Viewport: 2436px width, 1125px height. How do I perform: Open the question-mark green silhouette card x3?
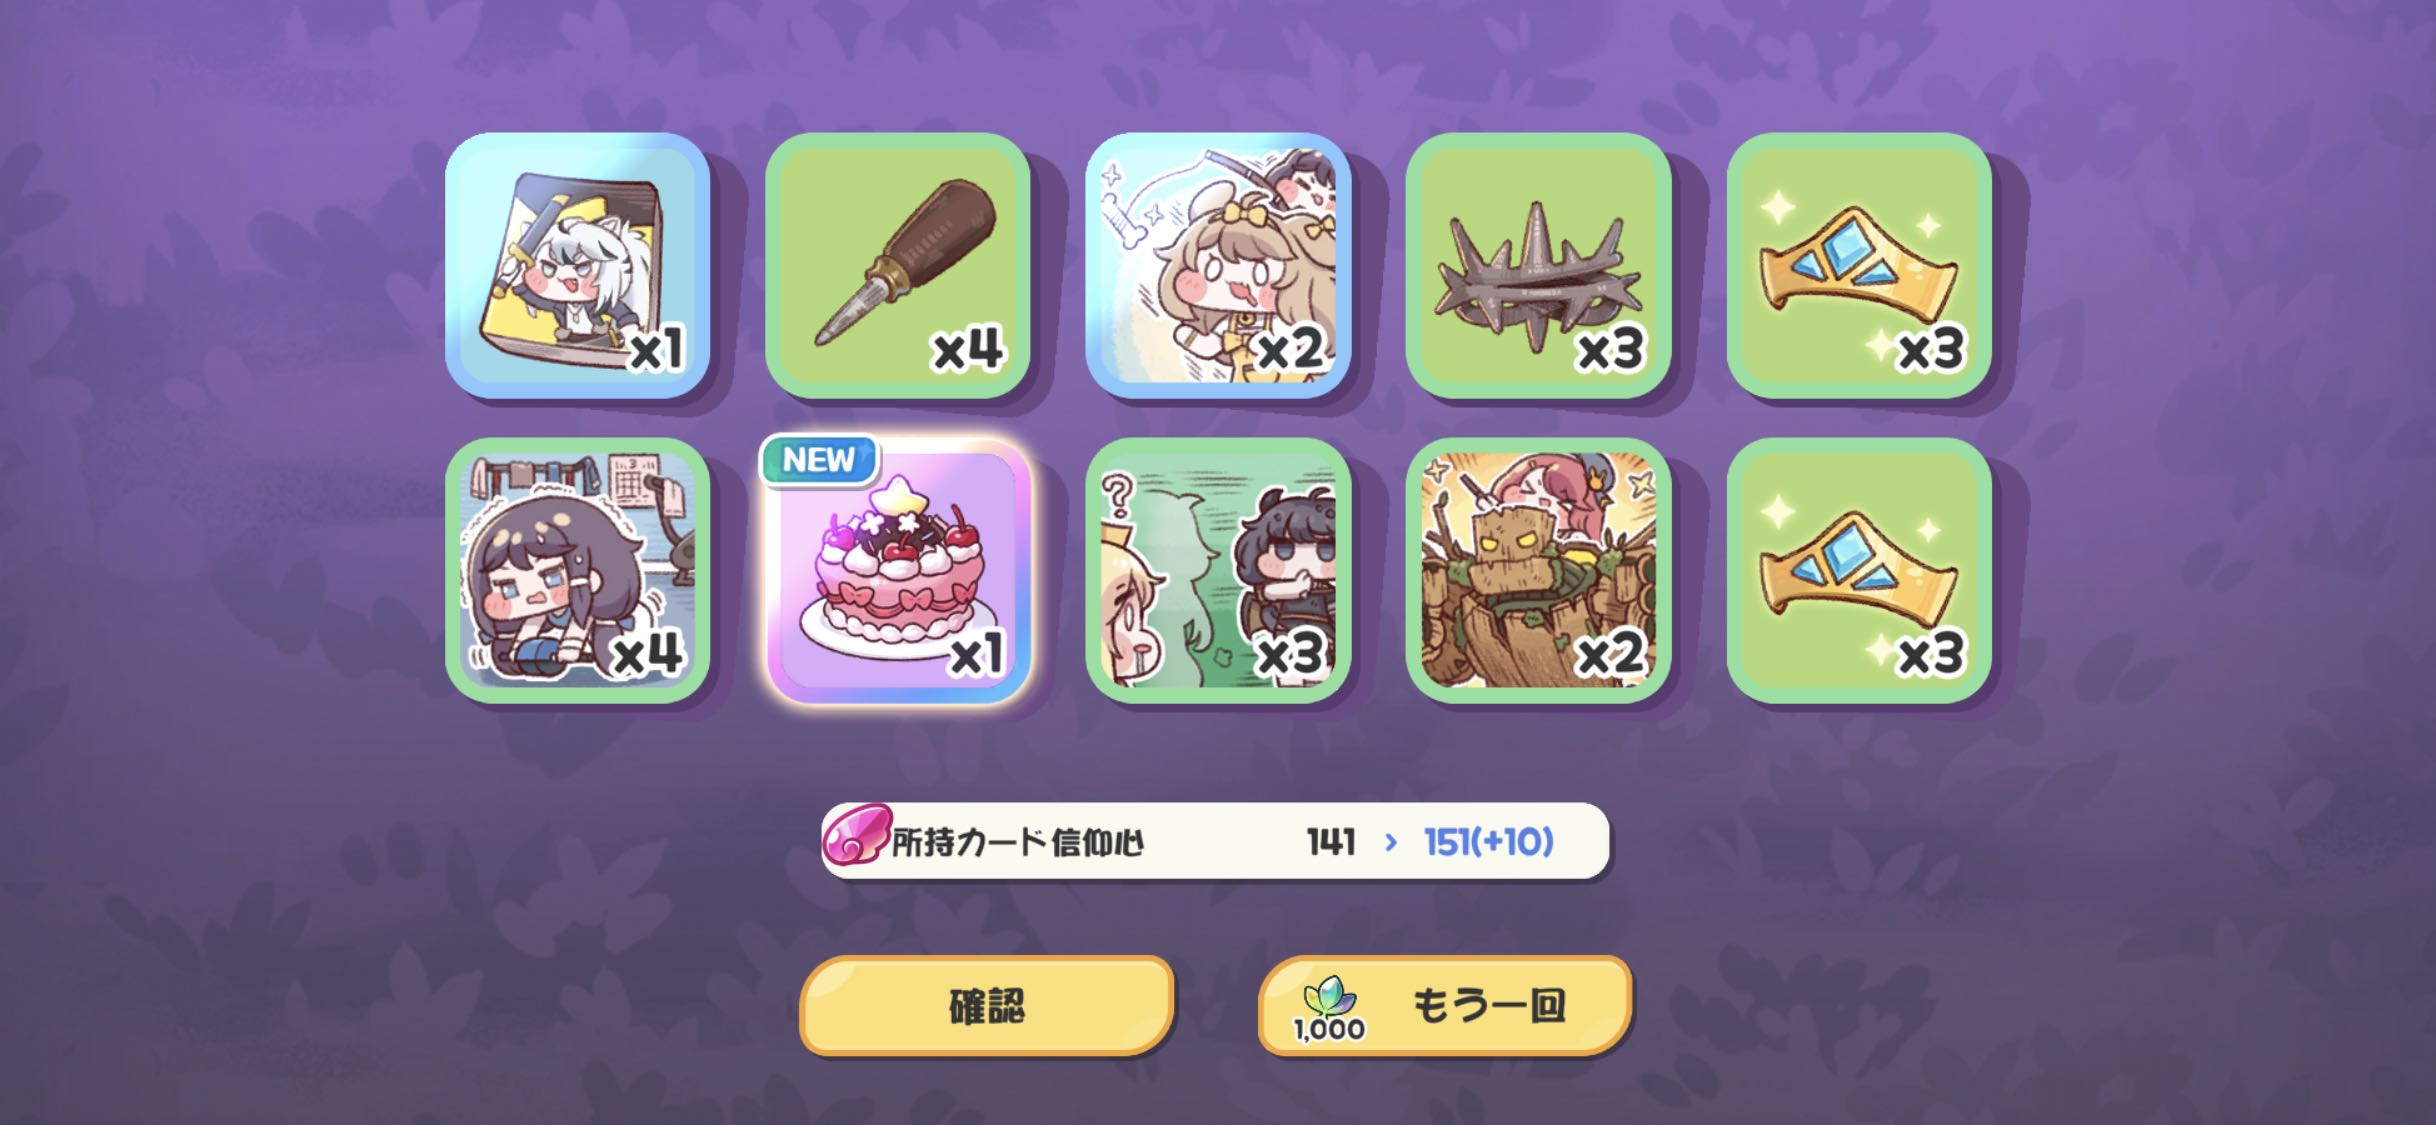(1218, 570)
